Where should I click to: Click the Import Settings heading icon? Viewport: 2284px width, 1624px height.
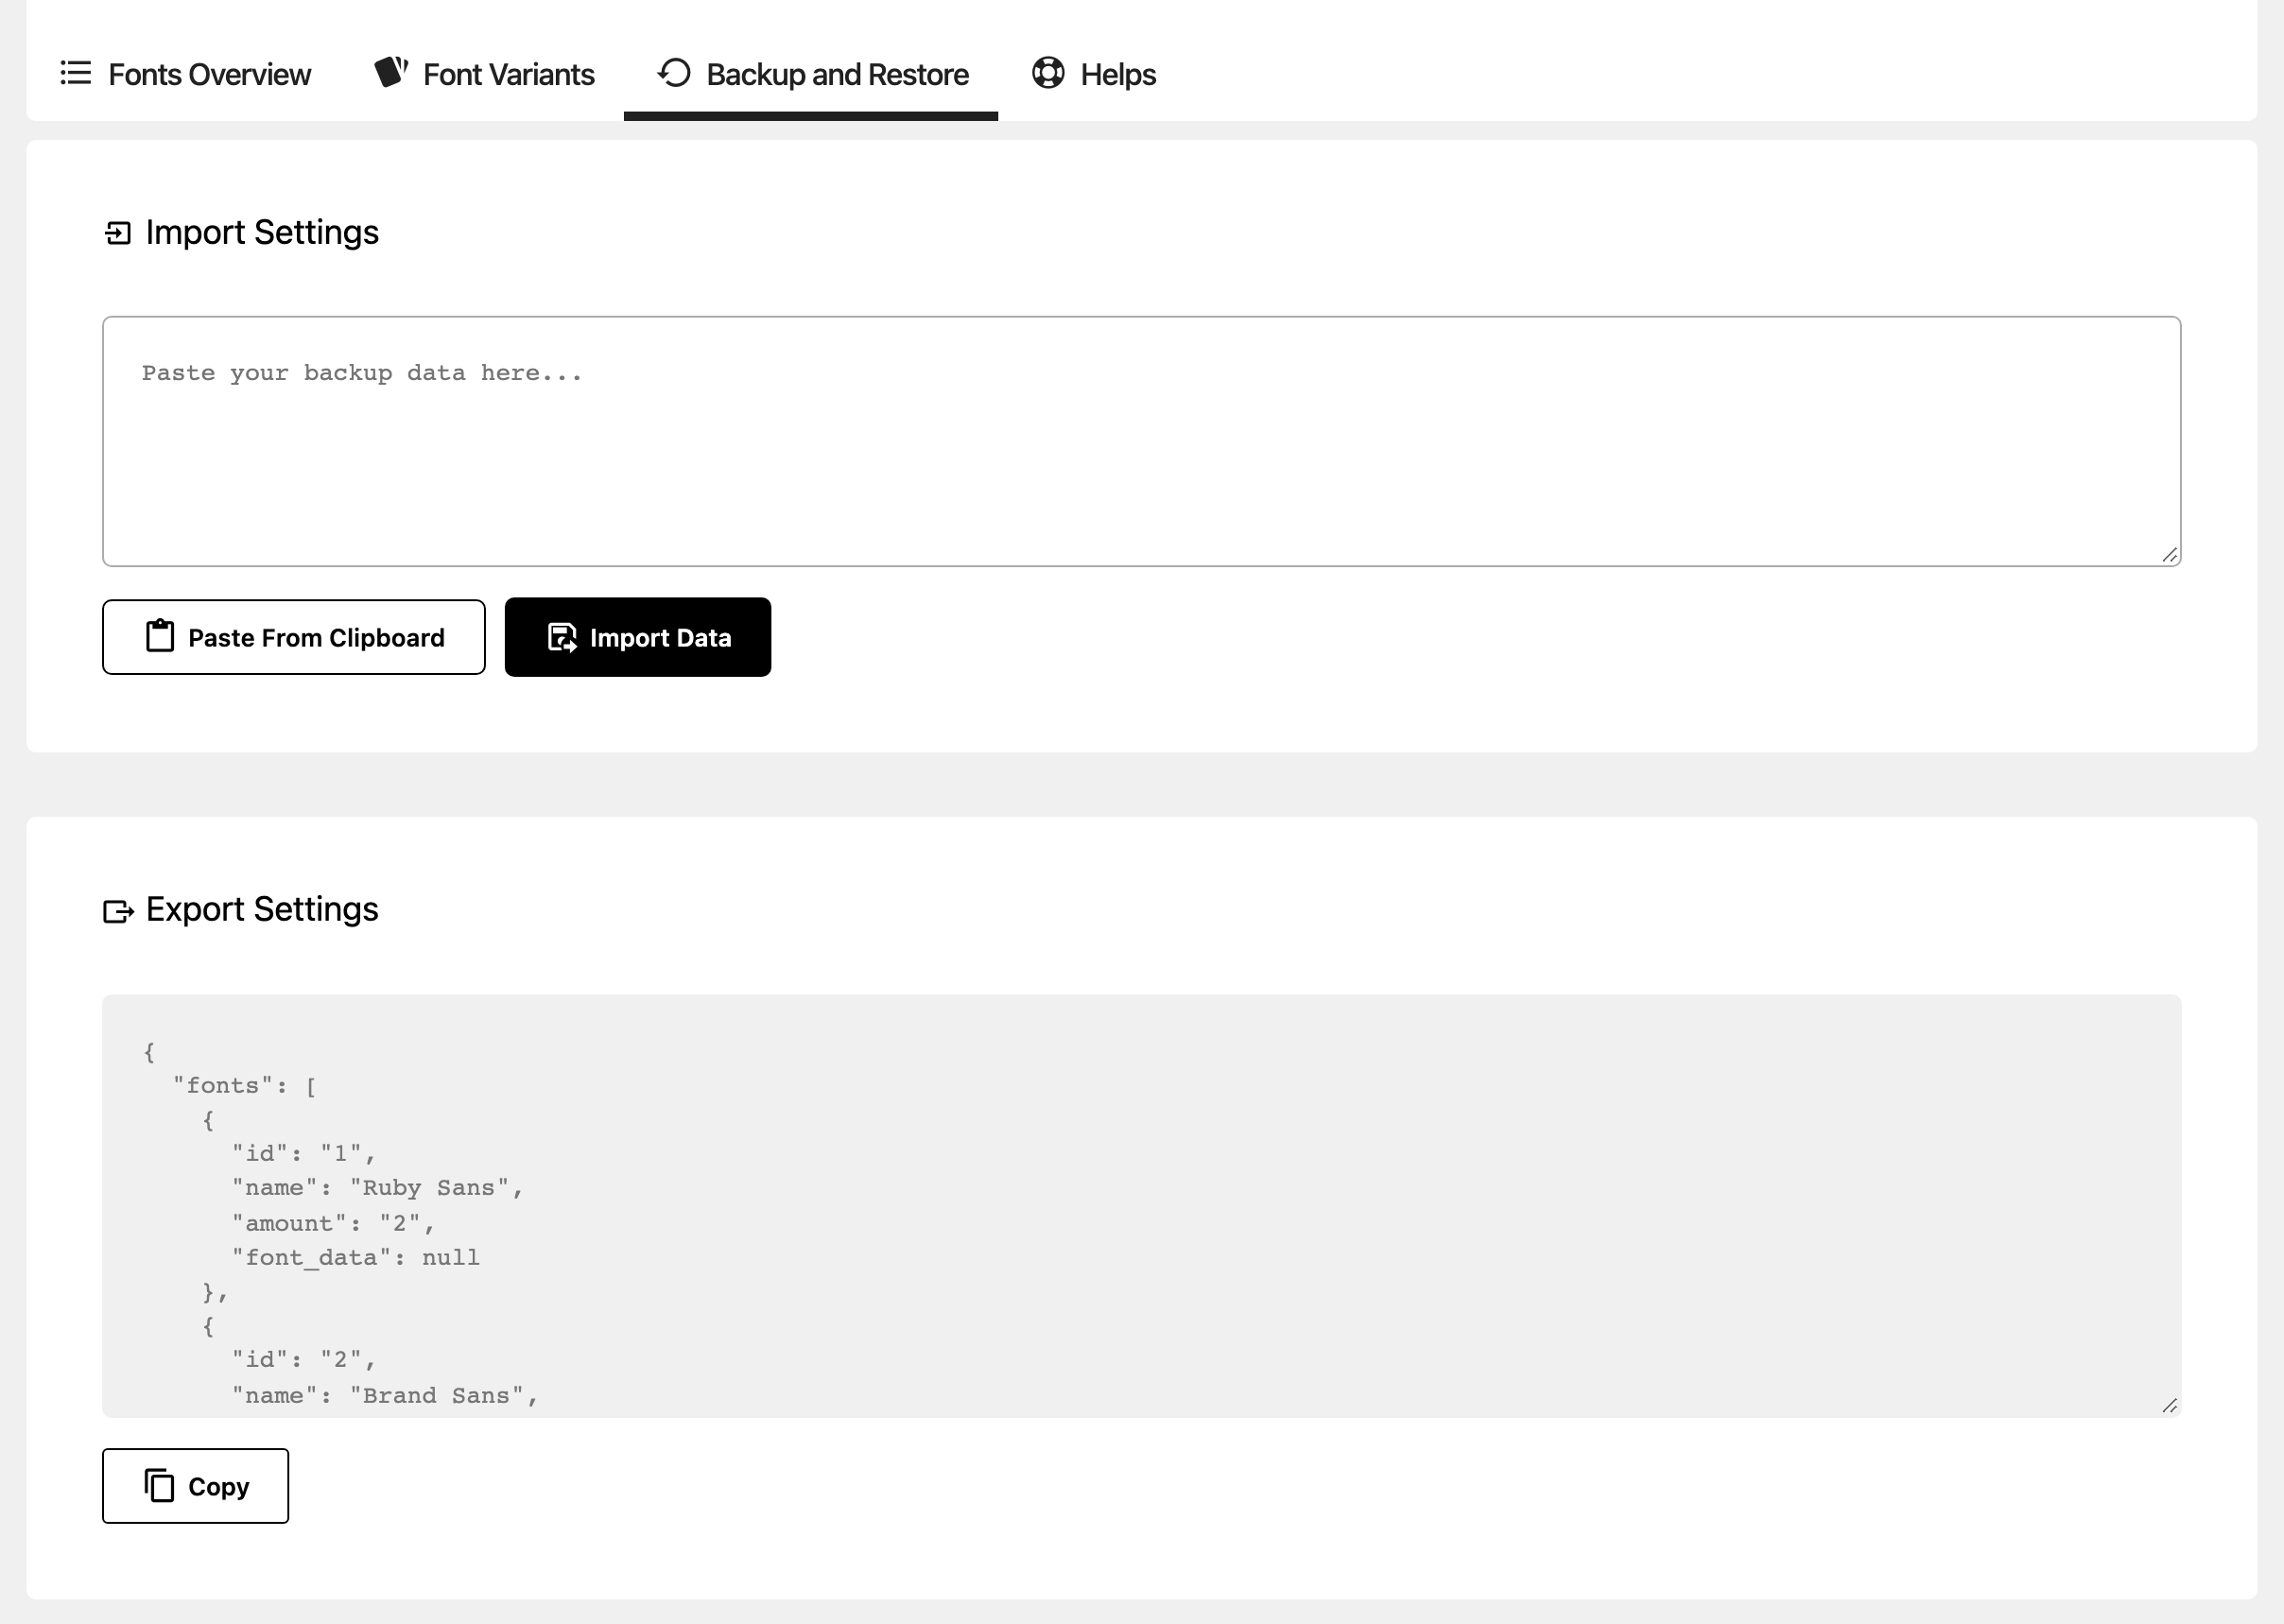point(118,233)
